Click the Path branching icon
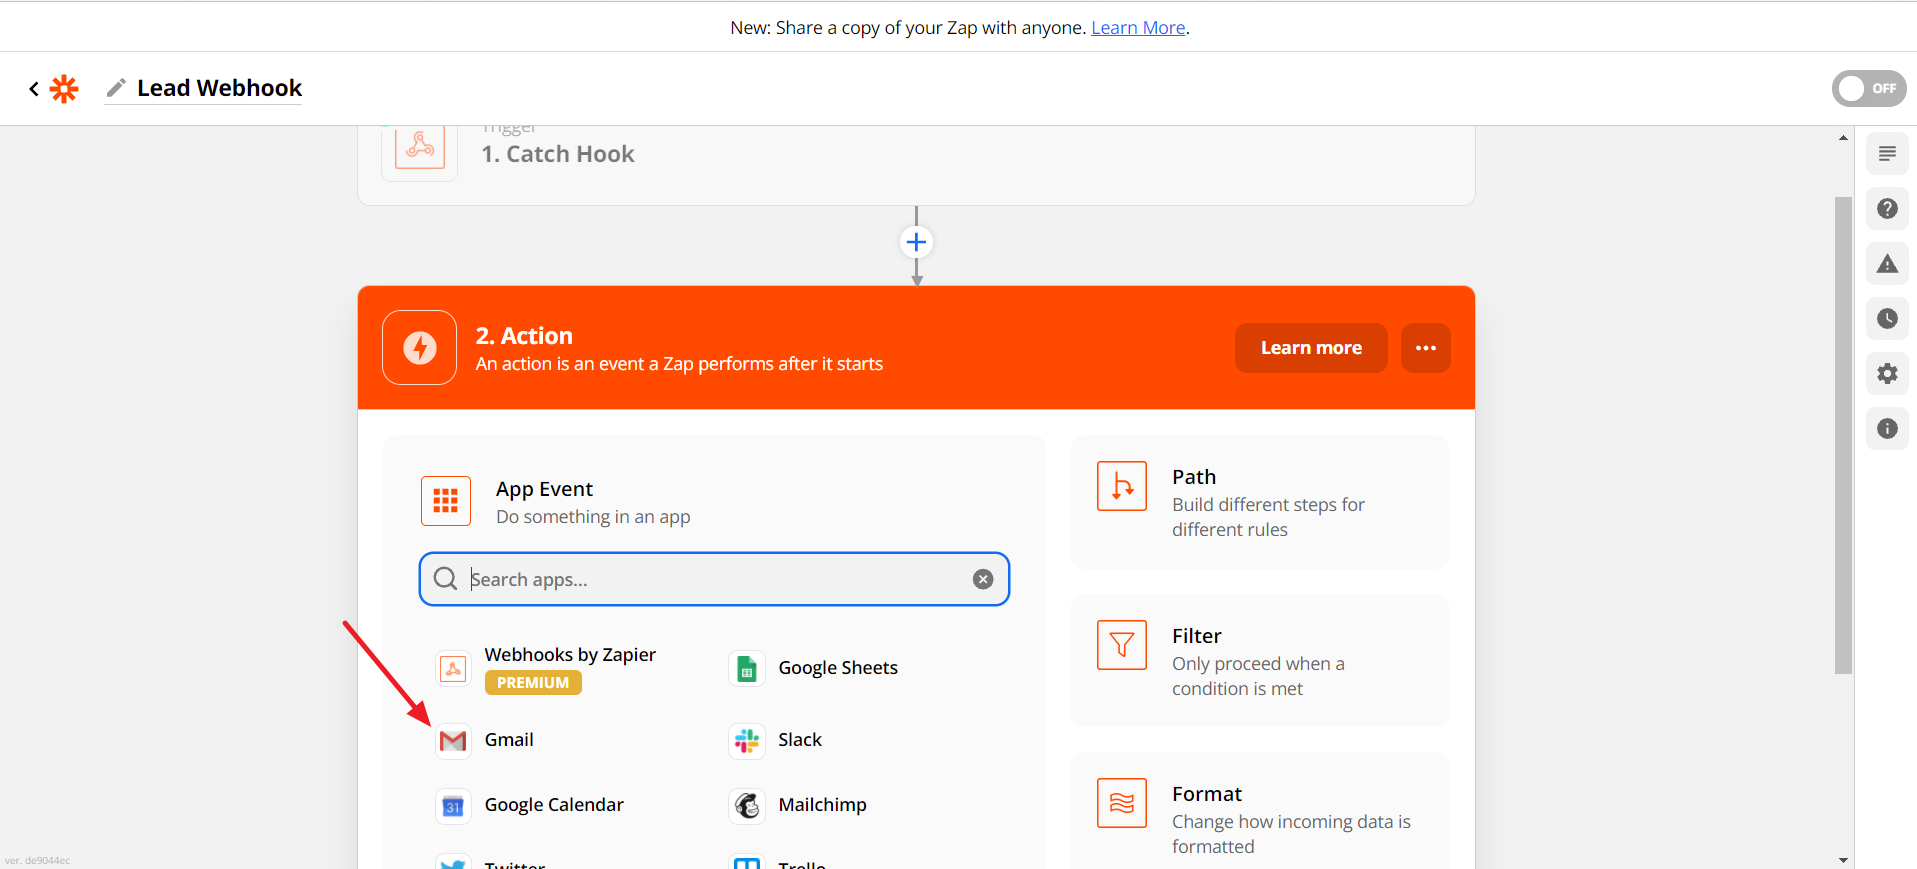Viewport: 1917px width, 869px height. (x=1122, y=486)
